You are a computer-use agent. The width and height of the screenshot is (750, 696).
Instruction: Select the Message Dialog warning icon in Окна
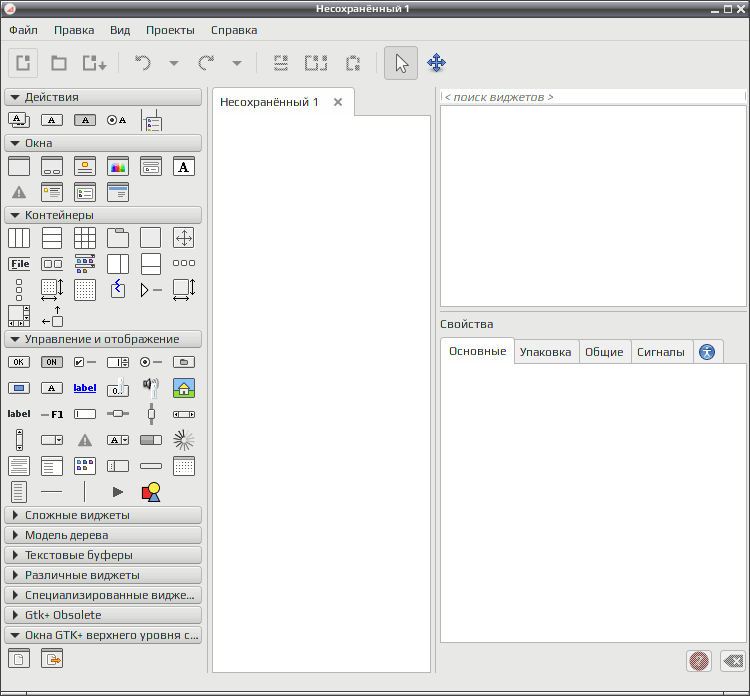[19, 192]
